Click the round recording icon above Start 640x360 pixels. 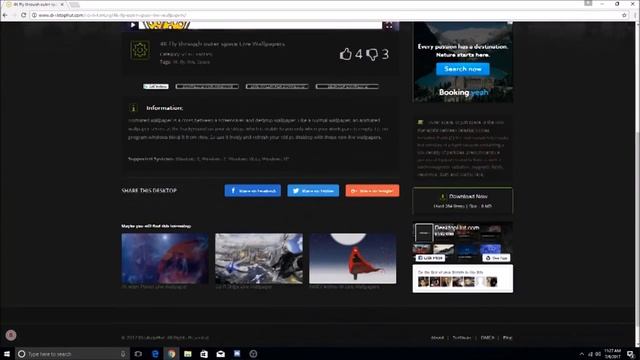[11, 335]
